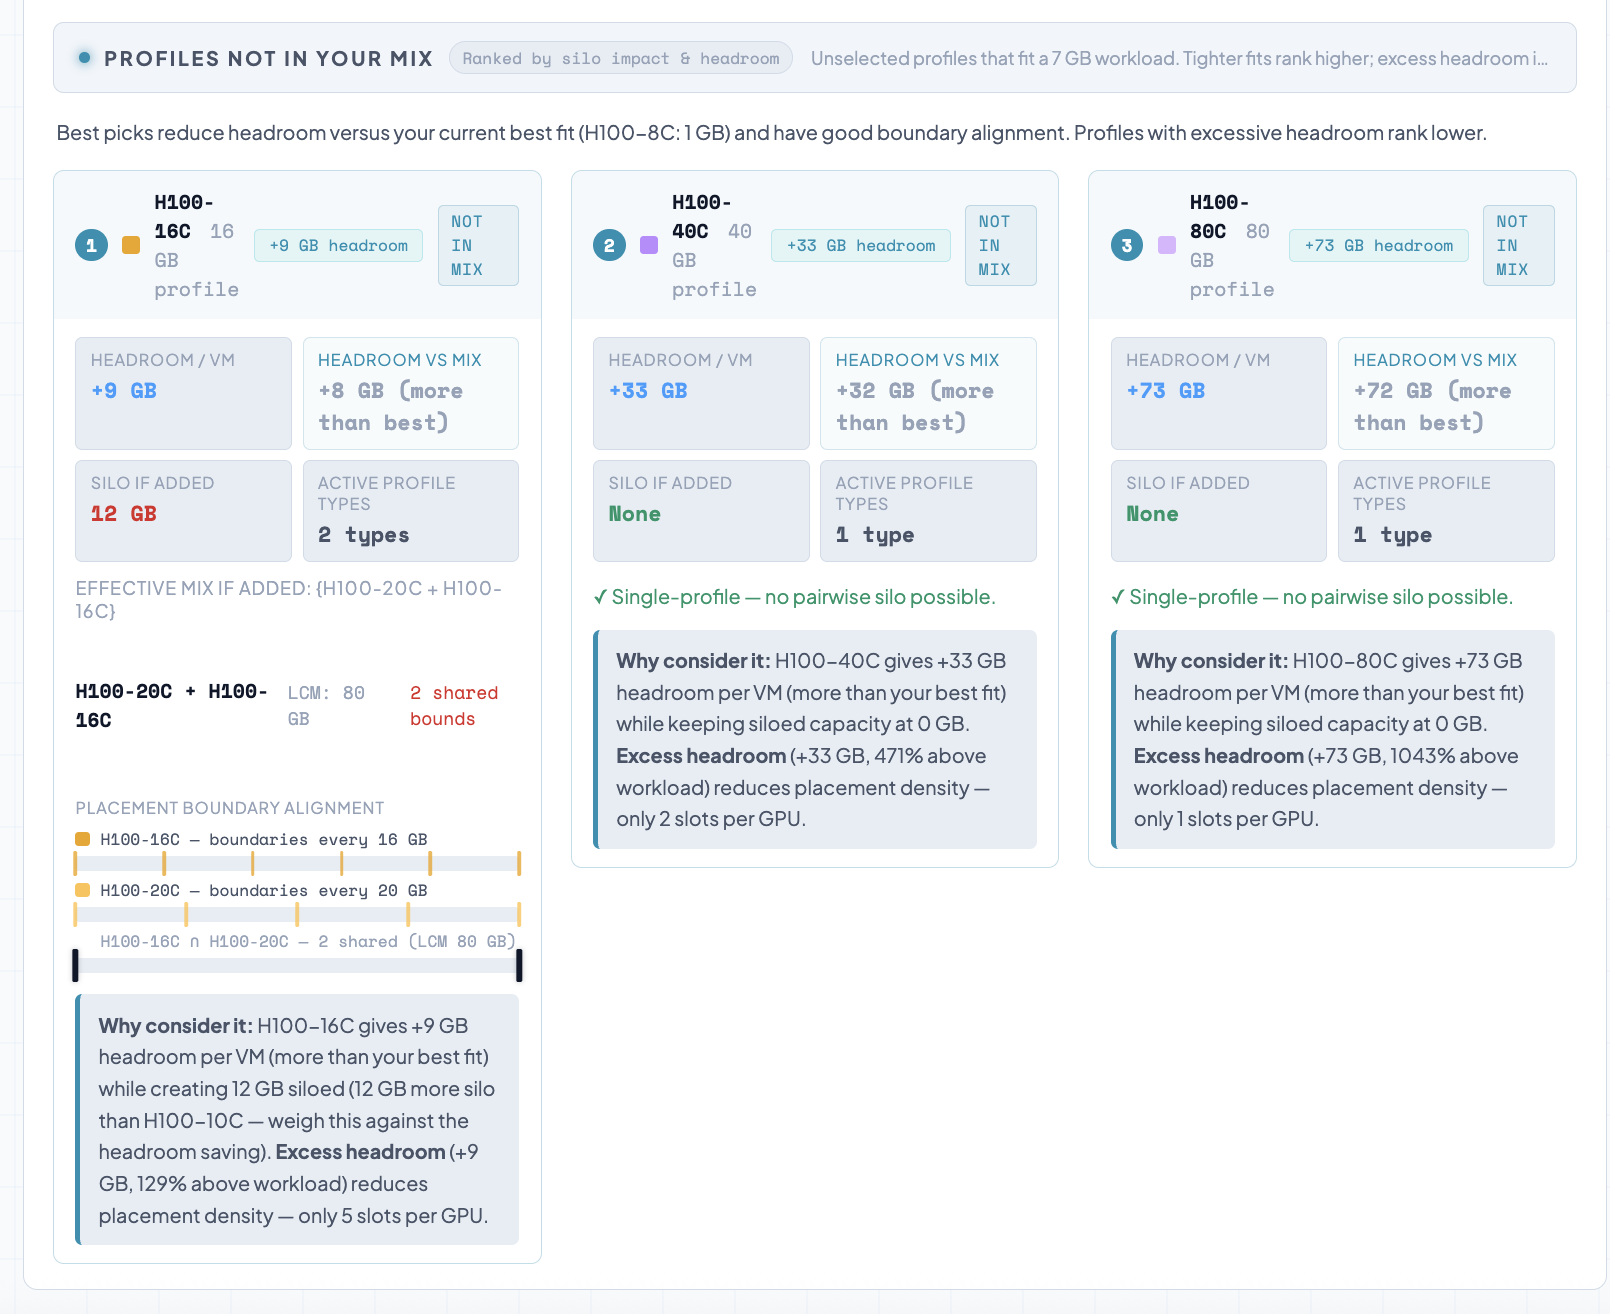Click the '+73 GB headroom' tag

[x=1378, y=245]
